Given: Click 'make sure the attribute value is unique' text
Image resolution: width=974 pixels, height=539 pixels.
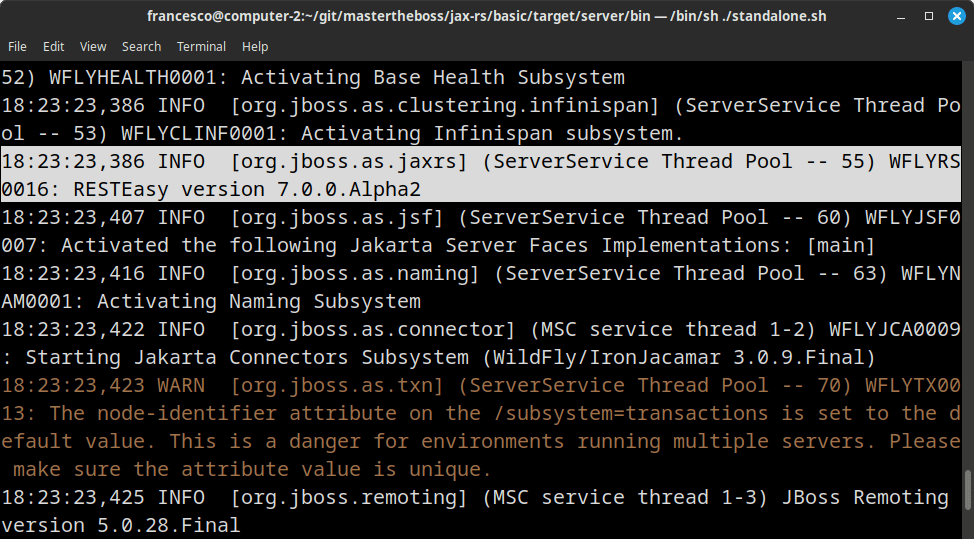Looking at the screenshot, I should [x=252, y=469].
